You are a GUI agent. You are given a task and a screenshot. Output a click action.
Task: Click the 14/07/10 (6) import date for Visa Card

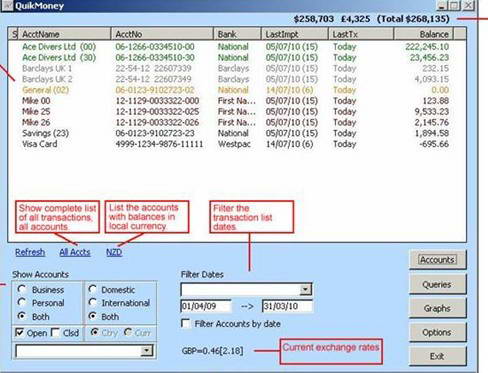pos(289,144)
